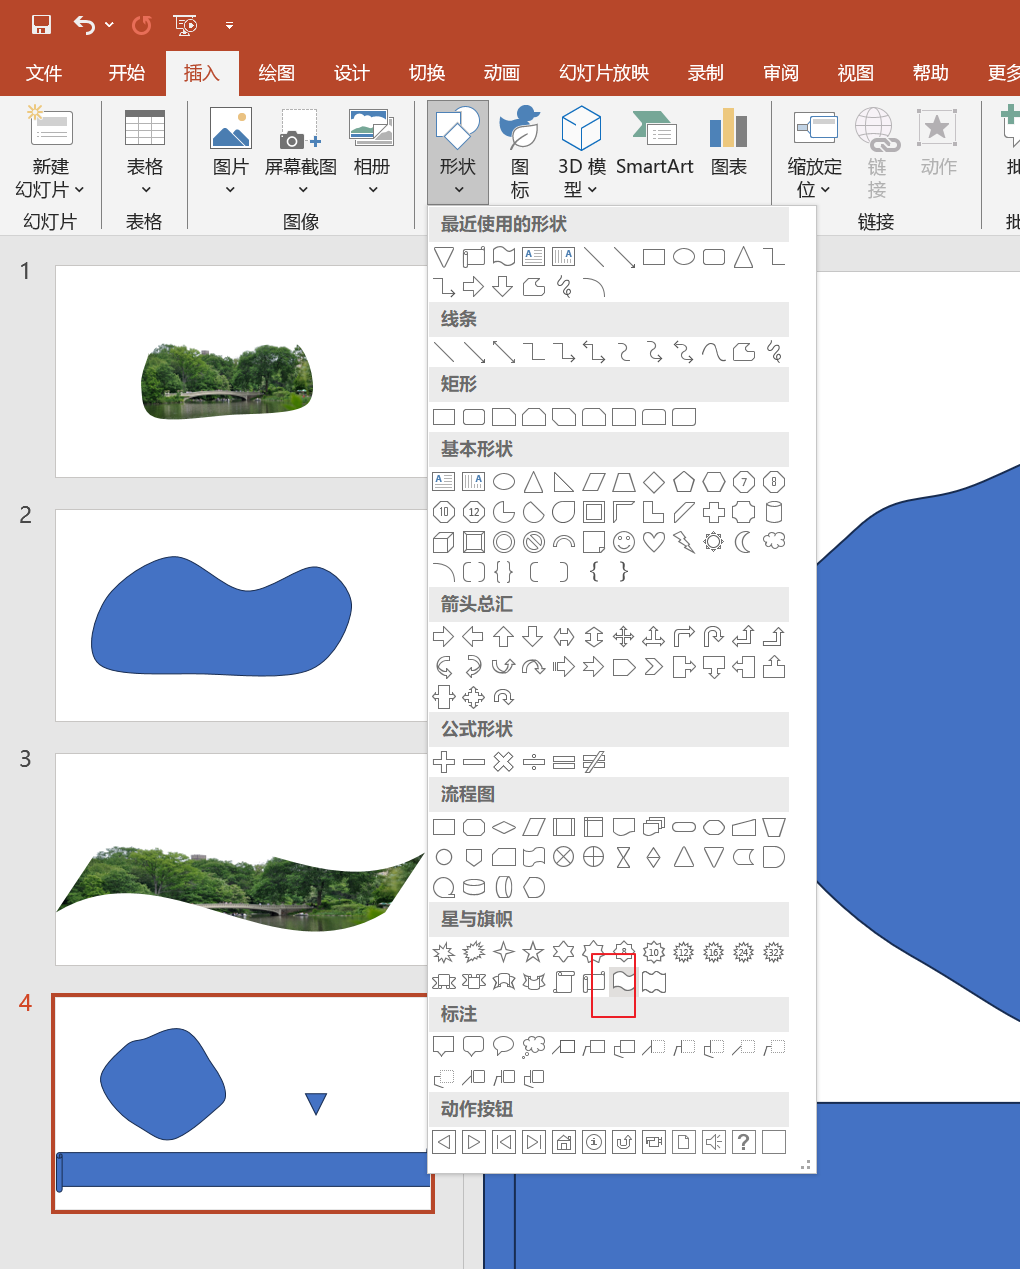Start slideshow from beginning via toolbar icon
The height and width of the screenshot is (1269, 1020).
(185, 24)
